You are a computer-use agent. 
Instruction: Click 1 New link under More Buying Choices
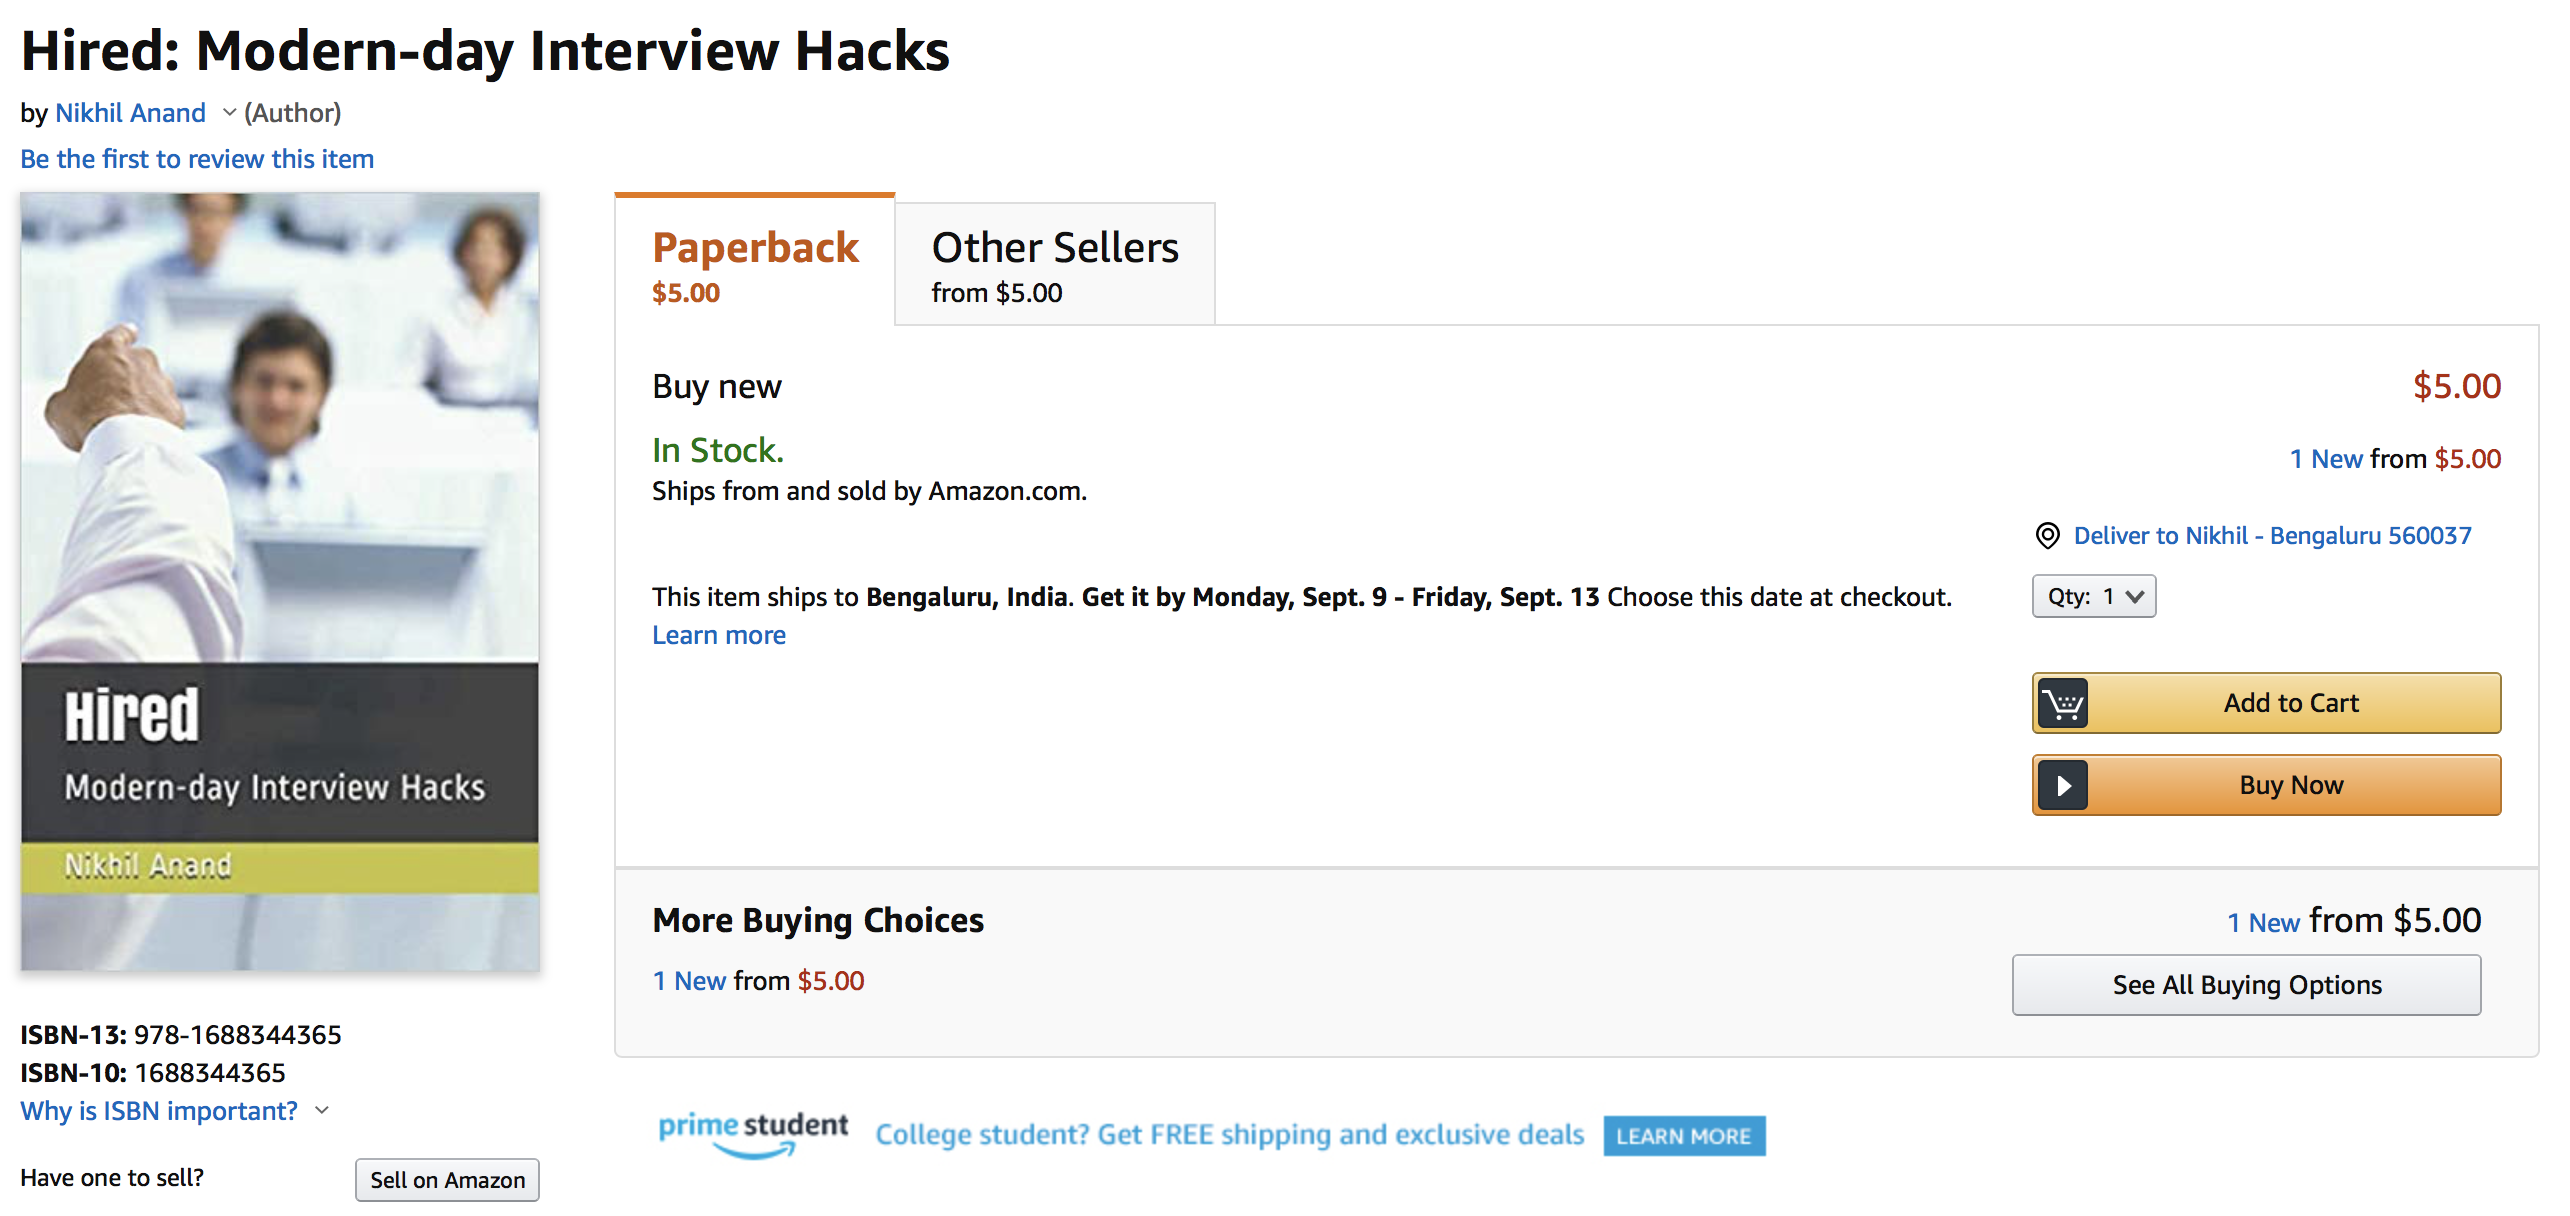click(690, 981)
